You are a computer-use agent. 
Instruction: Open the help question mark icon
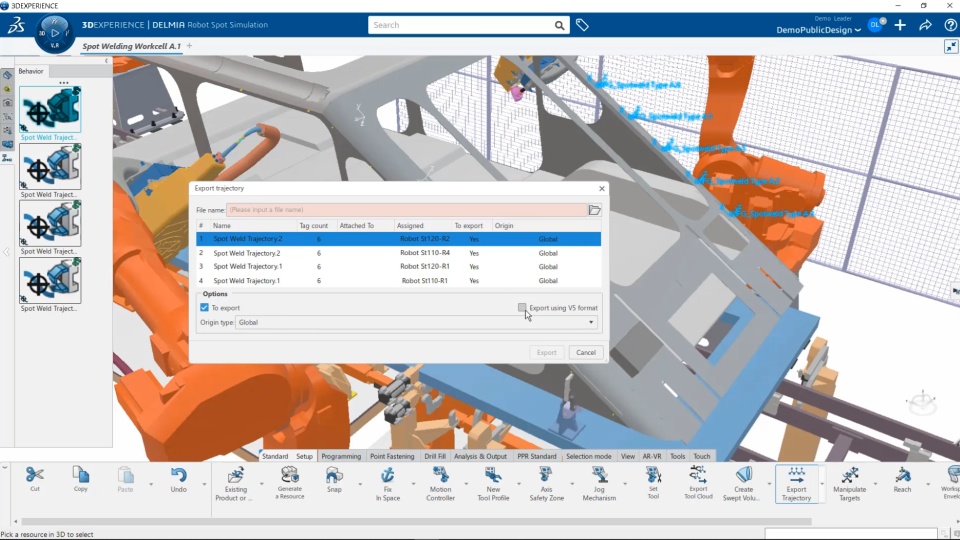tap(950, 25)
